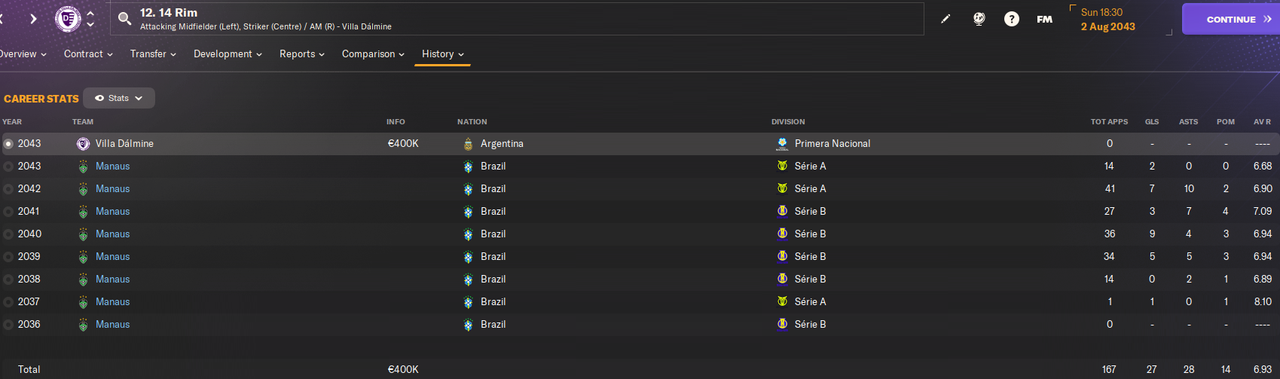The image size is (1280, 379).
Task: Click the Argentina flag icon
Action: click(x=467, y=144)
